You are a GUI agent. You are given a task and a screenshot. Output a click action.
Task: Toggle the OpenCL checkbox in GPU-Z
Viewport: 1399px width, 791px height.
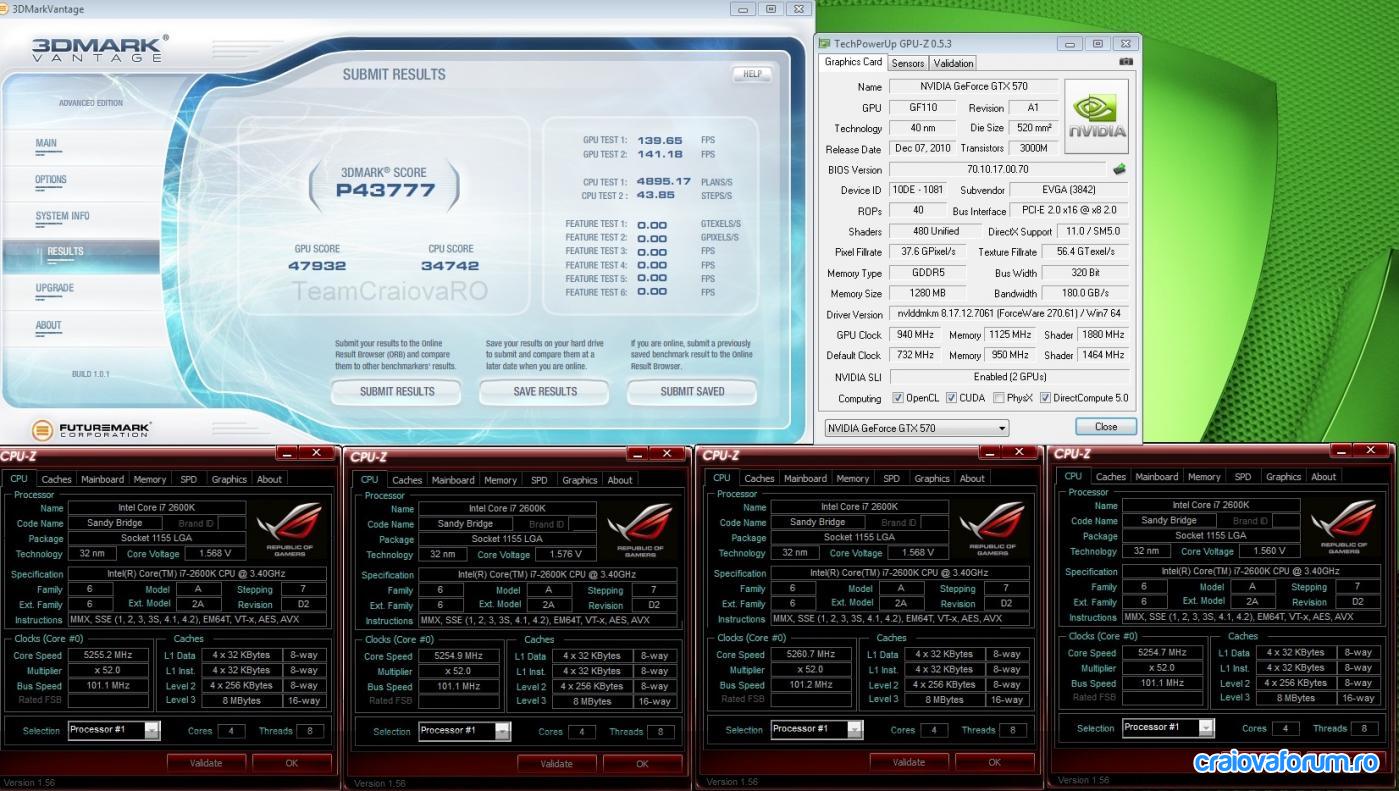pos(899,398)
